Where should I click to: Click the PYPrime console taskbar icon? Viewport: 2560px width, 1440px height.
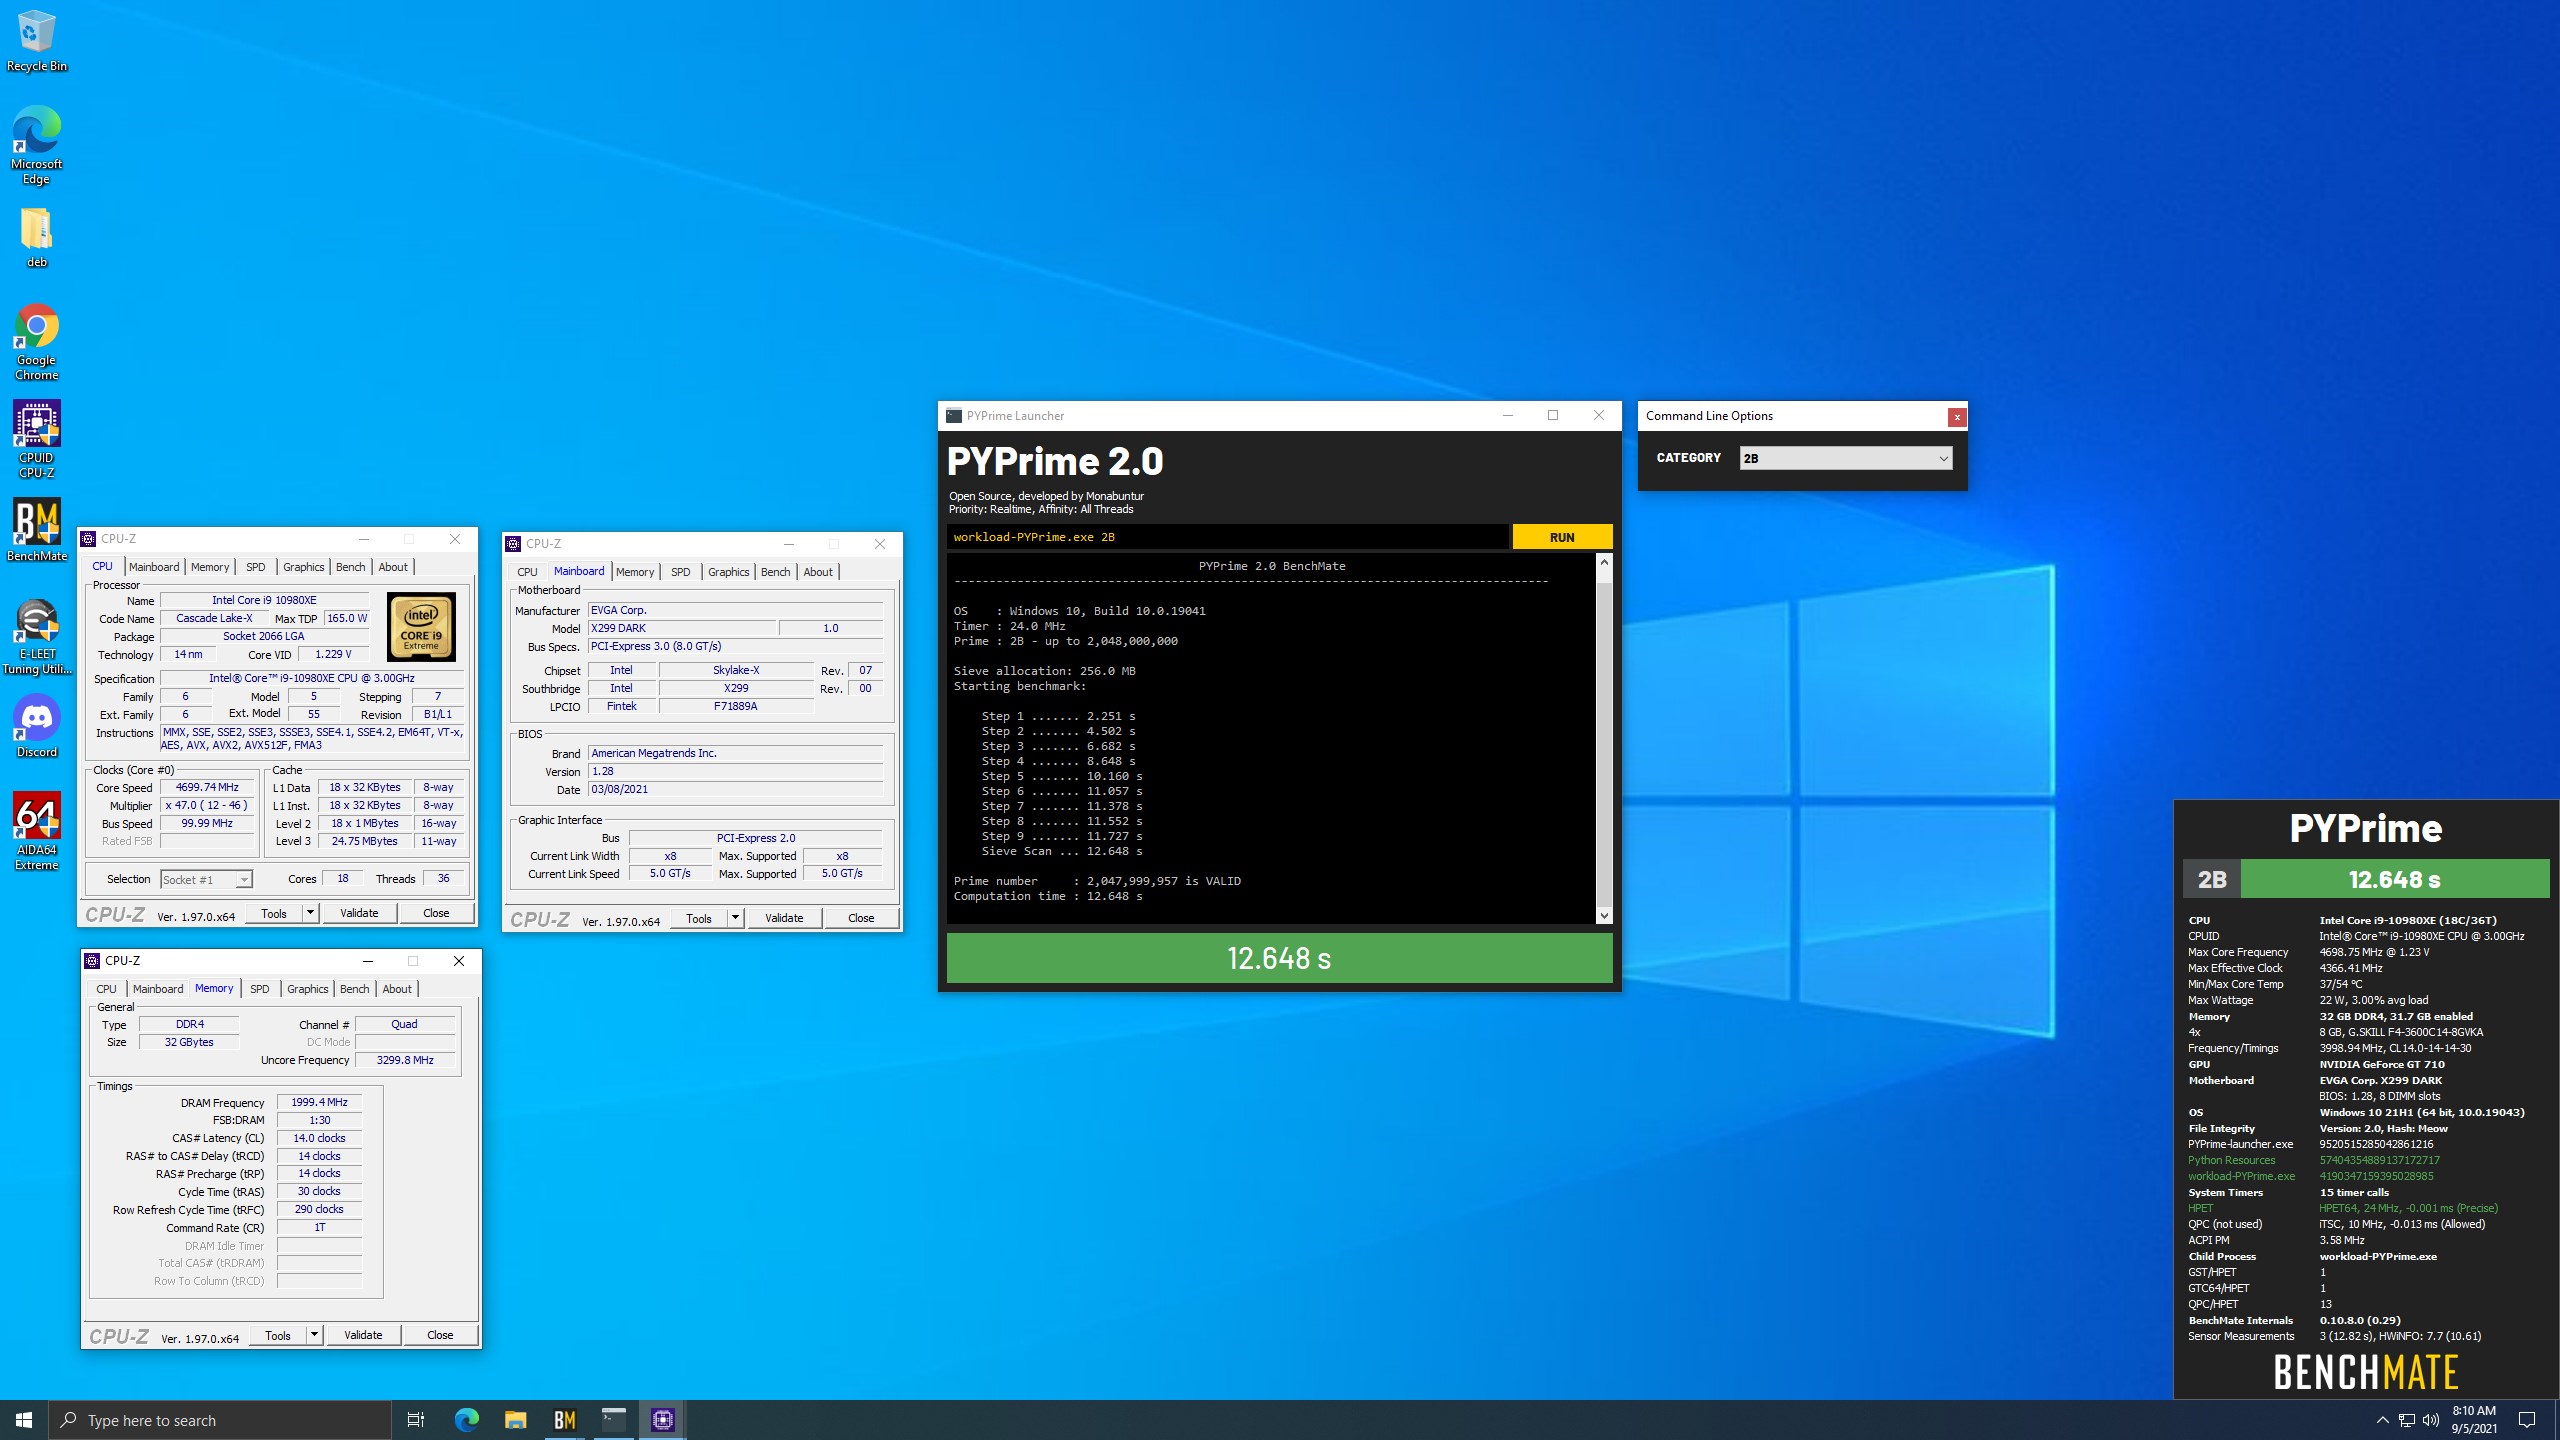pos(614,1420)
